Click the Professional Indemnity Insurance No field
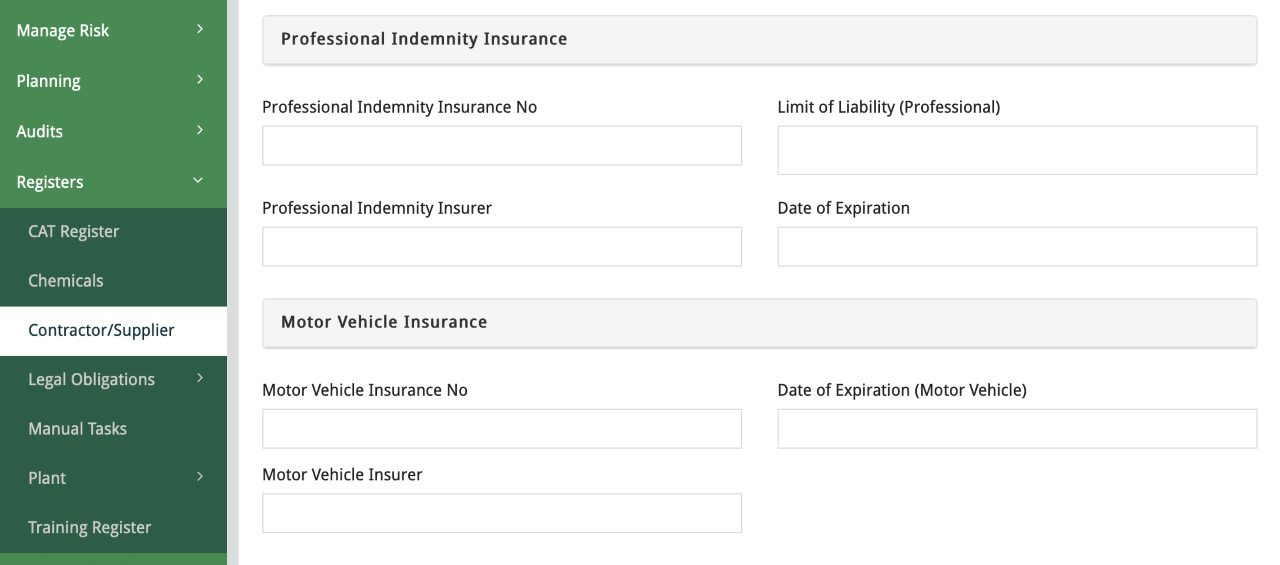Screen dimensions: 1280x565 coord(502,146)
